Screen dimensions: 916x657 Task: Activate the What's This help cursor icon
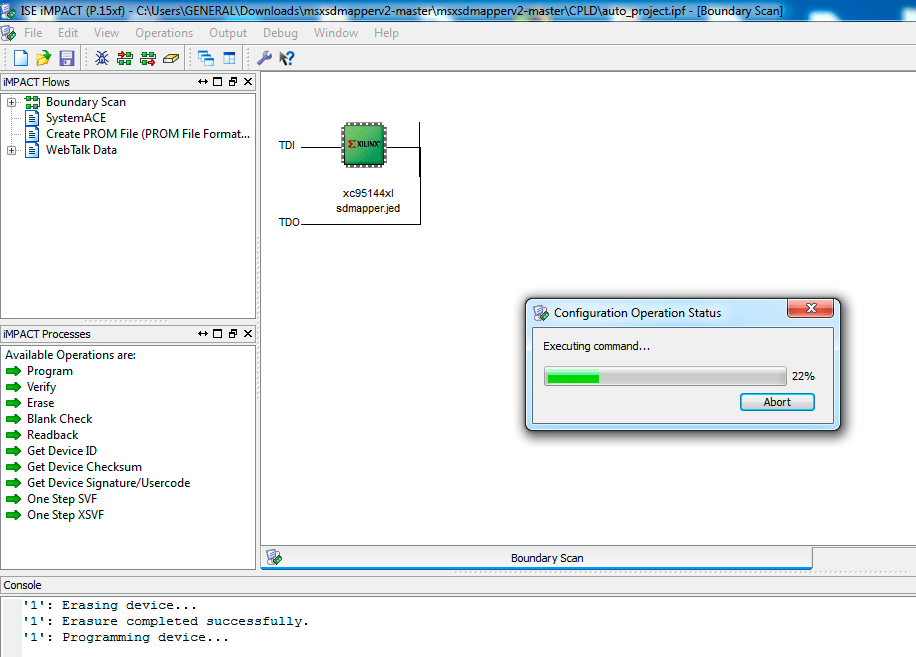pos(287,58)
